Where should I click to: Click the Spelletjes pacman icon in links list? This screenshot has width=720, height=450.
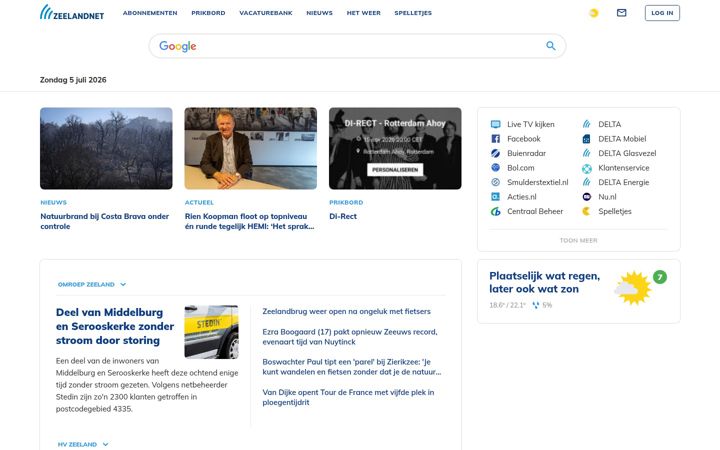click(586, 211)
